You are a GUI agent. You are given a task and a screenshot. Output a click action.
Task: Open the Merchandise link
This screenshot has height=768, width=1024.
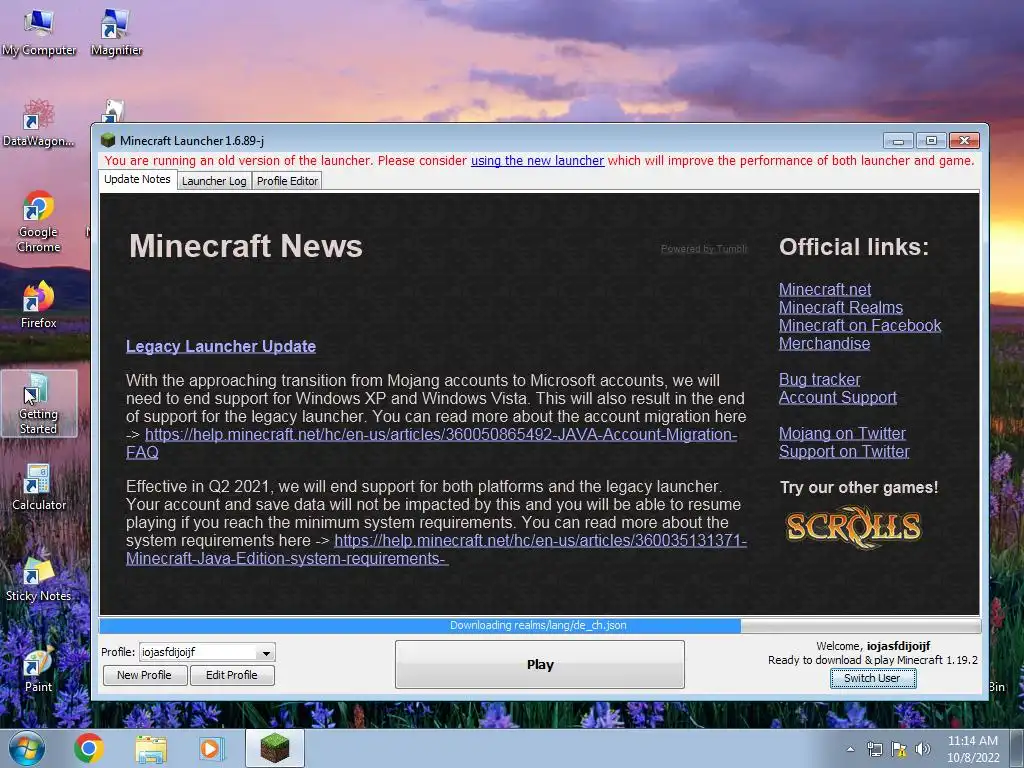pyautogui.click(x=824, y=344)
